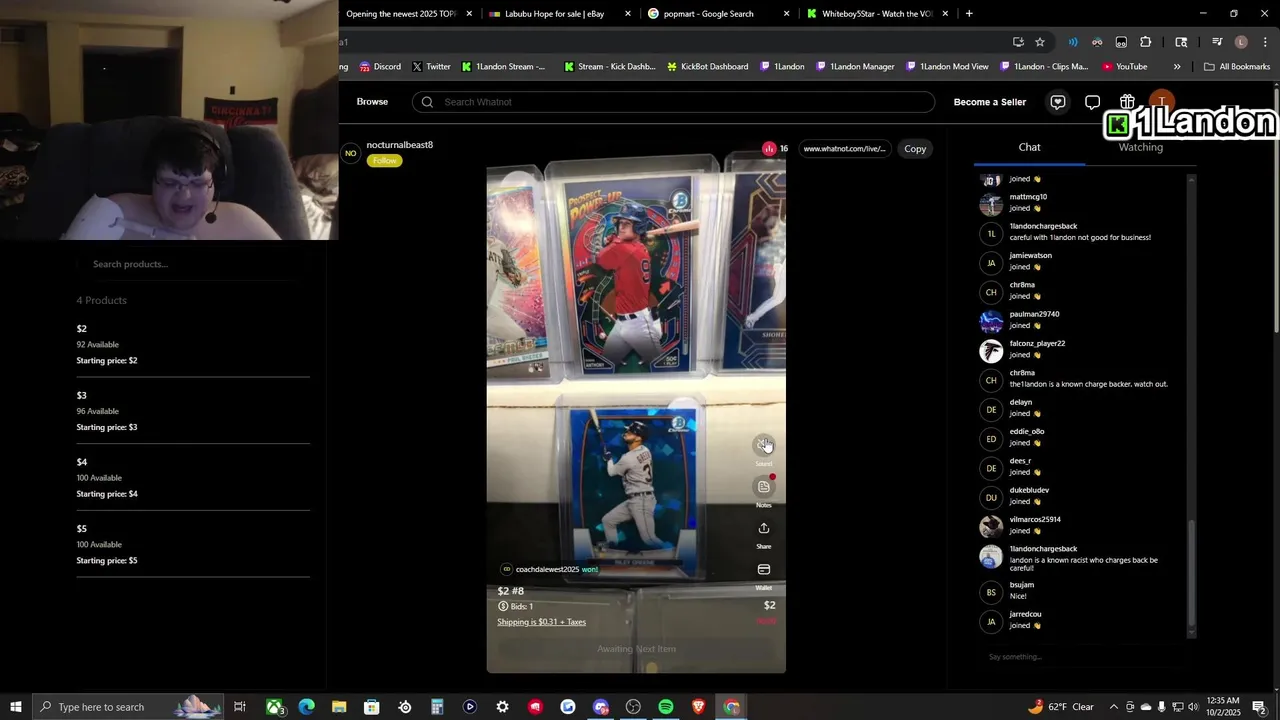Mute stream with the Sound icon
1280x720 pixels.
[x=764, y=445]
